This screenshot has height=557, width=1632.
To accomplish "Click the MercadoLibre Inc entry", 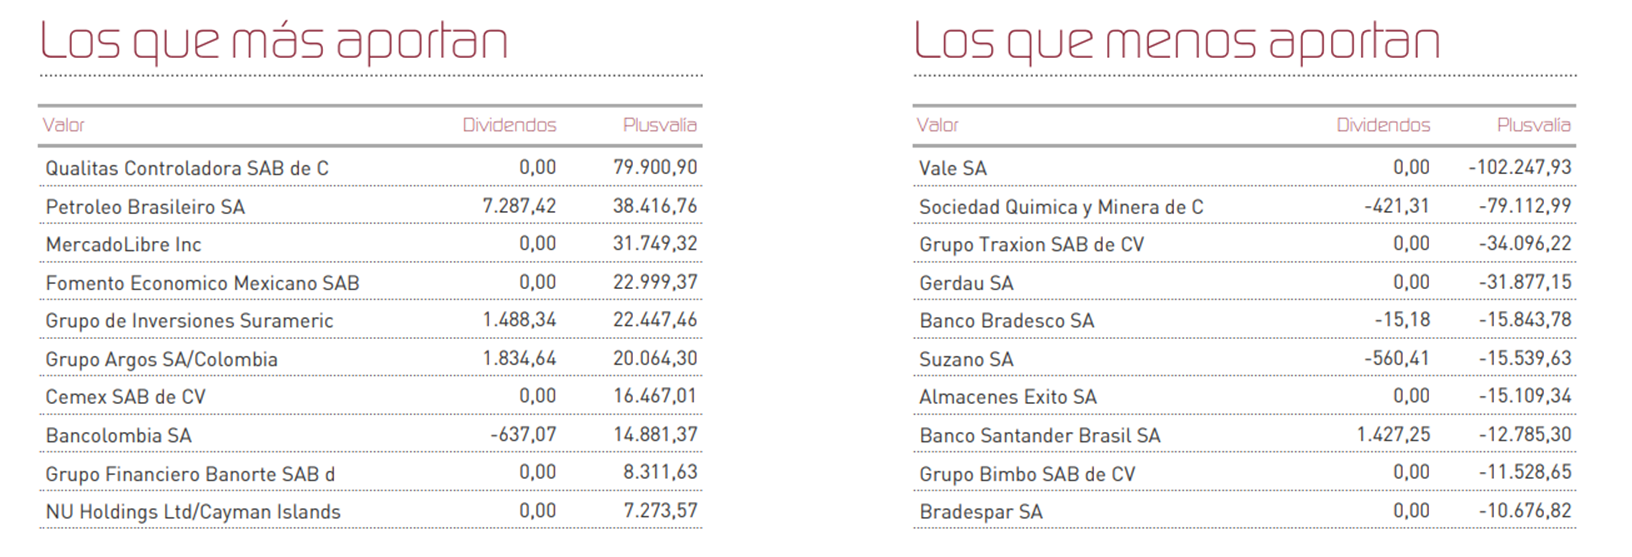I will [123, 245].
